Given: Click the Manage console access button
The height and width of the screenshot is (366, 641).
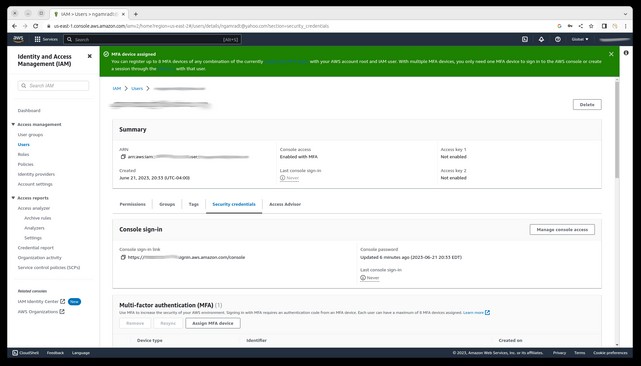Looking at the screenshot, I should [562, 229].
